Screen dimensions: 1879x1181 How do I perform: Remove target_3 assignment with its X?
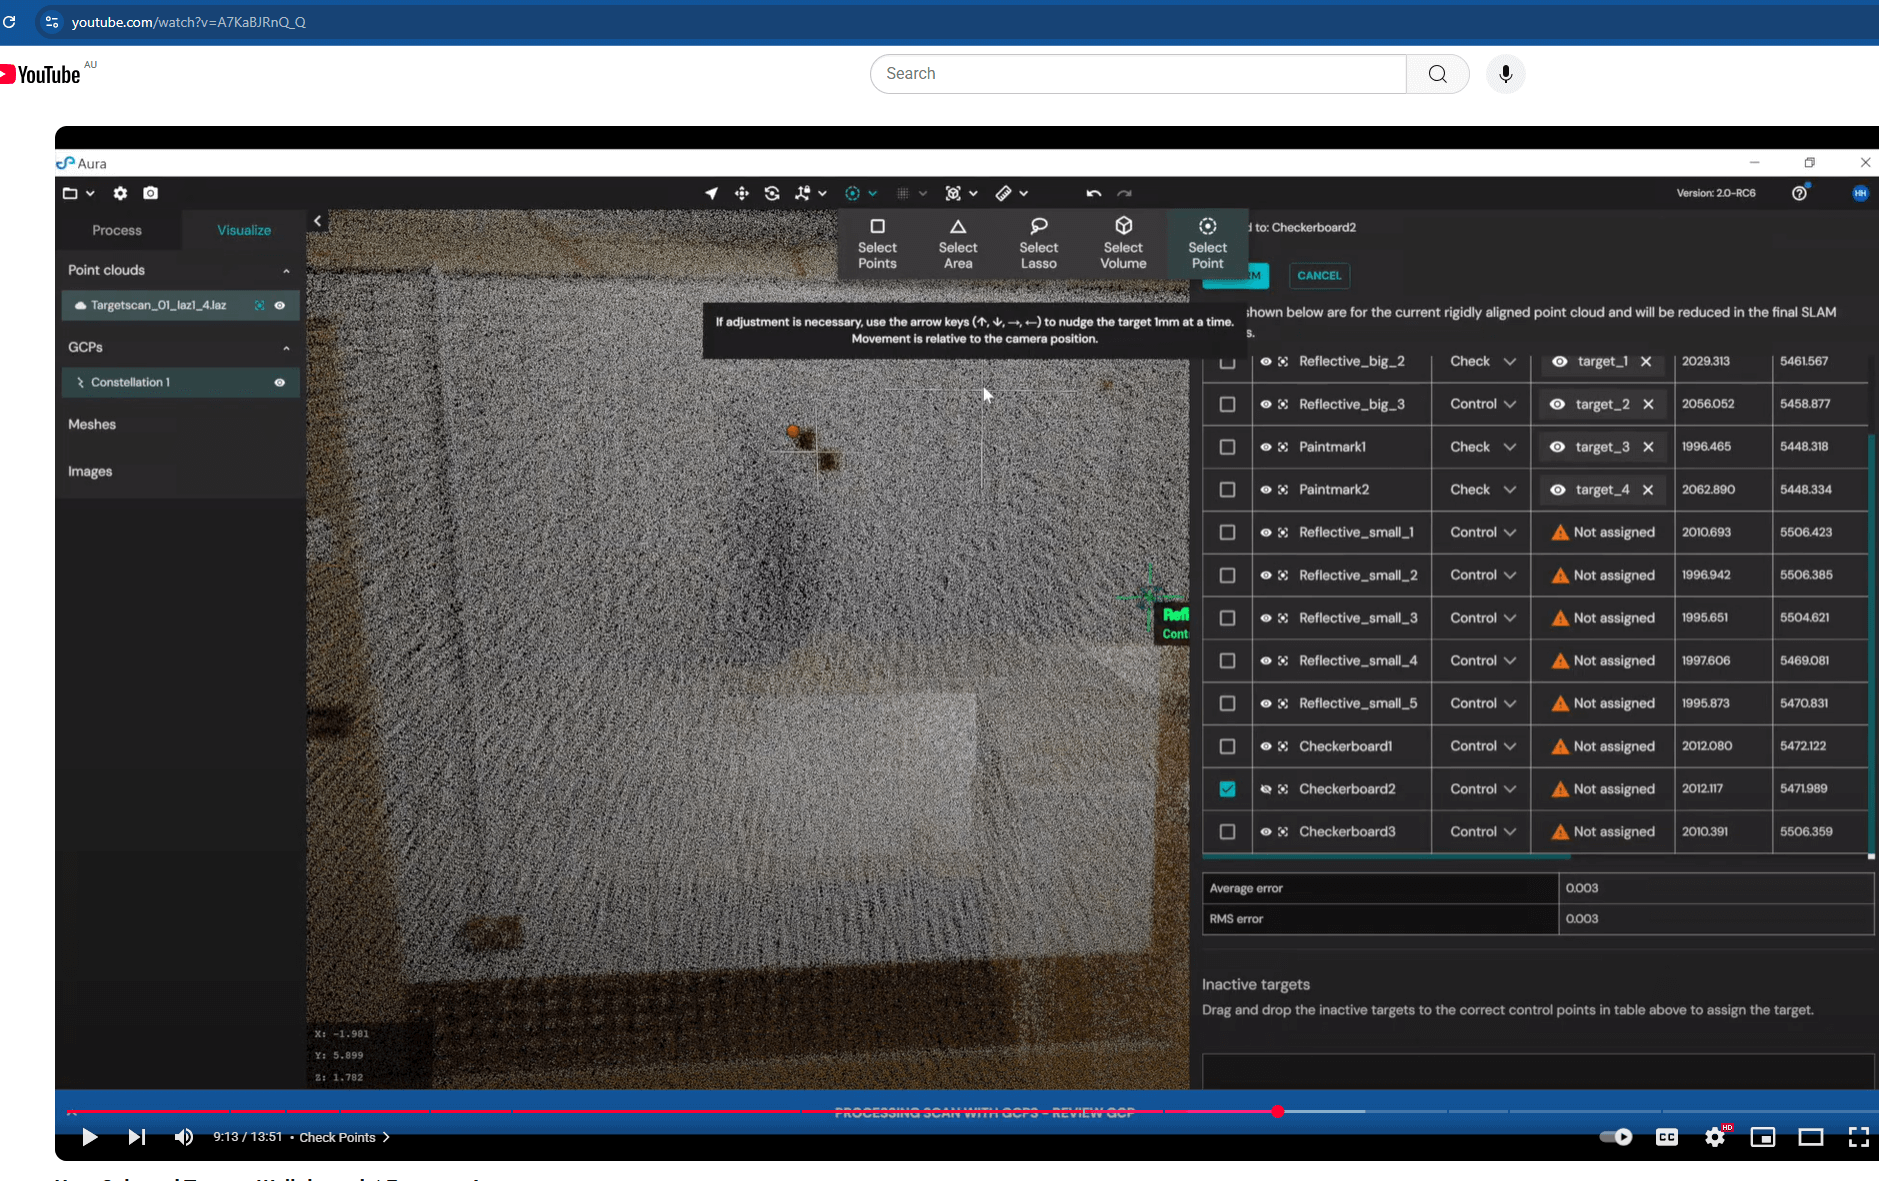point(1647,446)
